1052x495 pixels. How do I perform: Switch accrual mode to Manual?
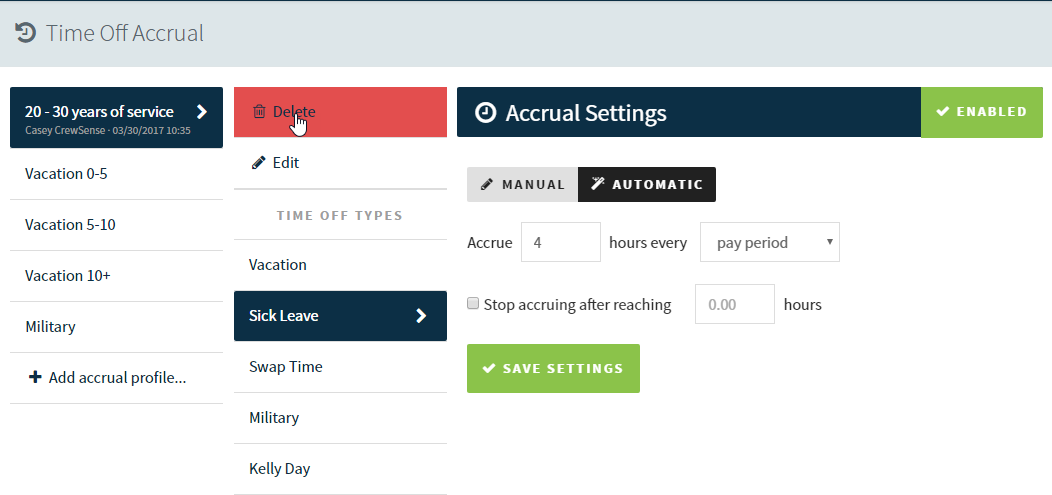click(x=523, y=184)
